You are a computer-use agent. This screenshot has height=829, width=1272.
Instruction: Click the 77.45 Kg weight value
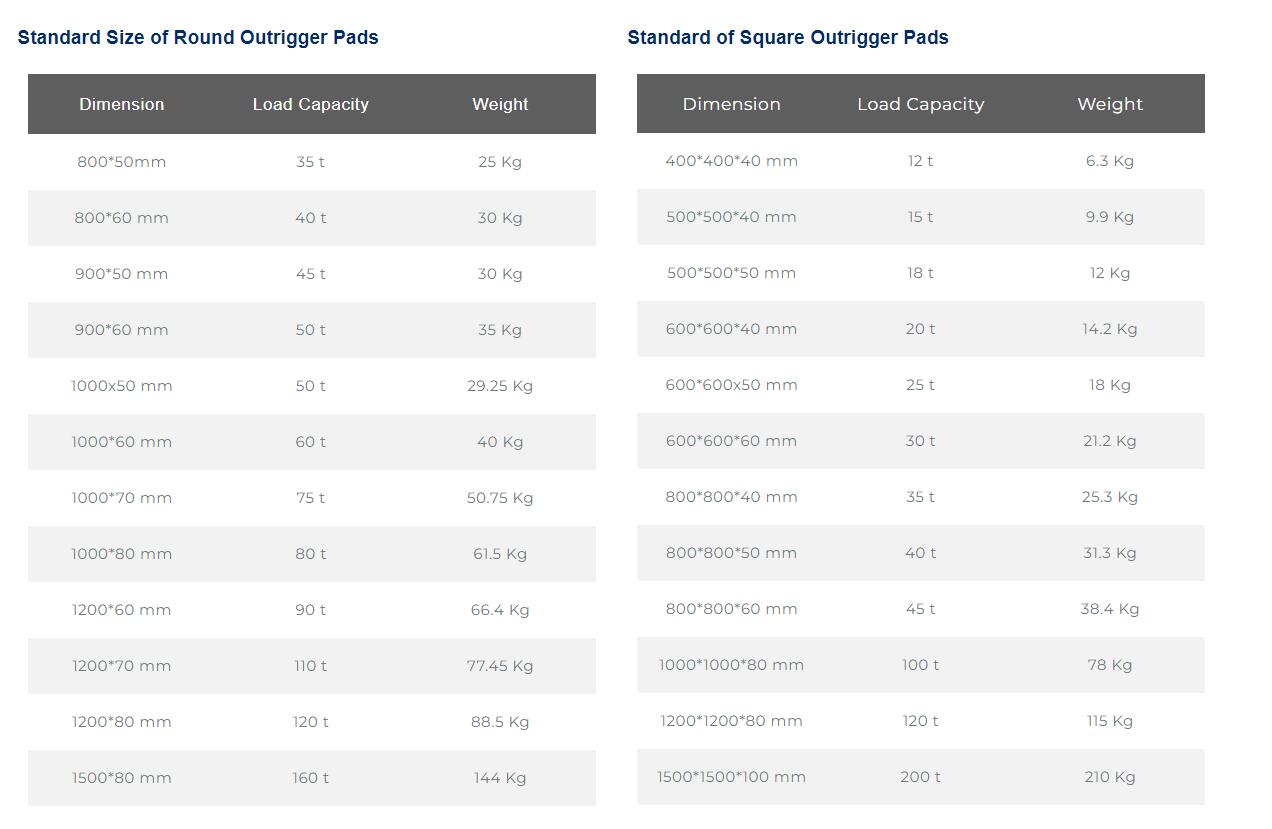tap(500, 666)
